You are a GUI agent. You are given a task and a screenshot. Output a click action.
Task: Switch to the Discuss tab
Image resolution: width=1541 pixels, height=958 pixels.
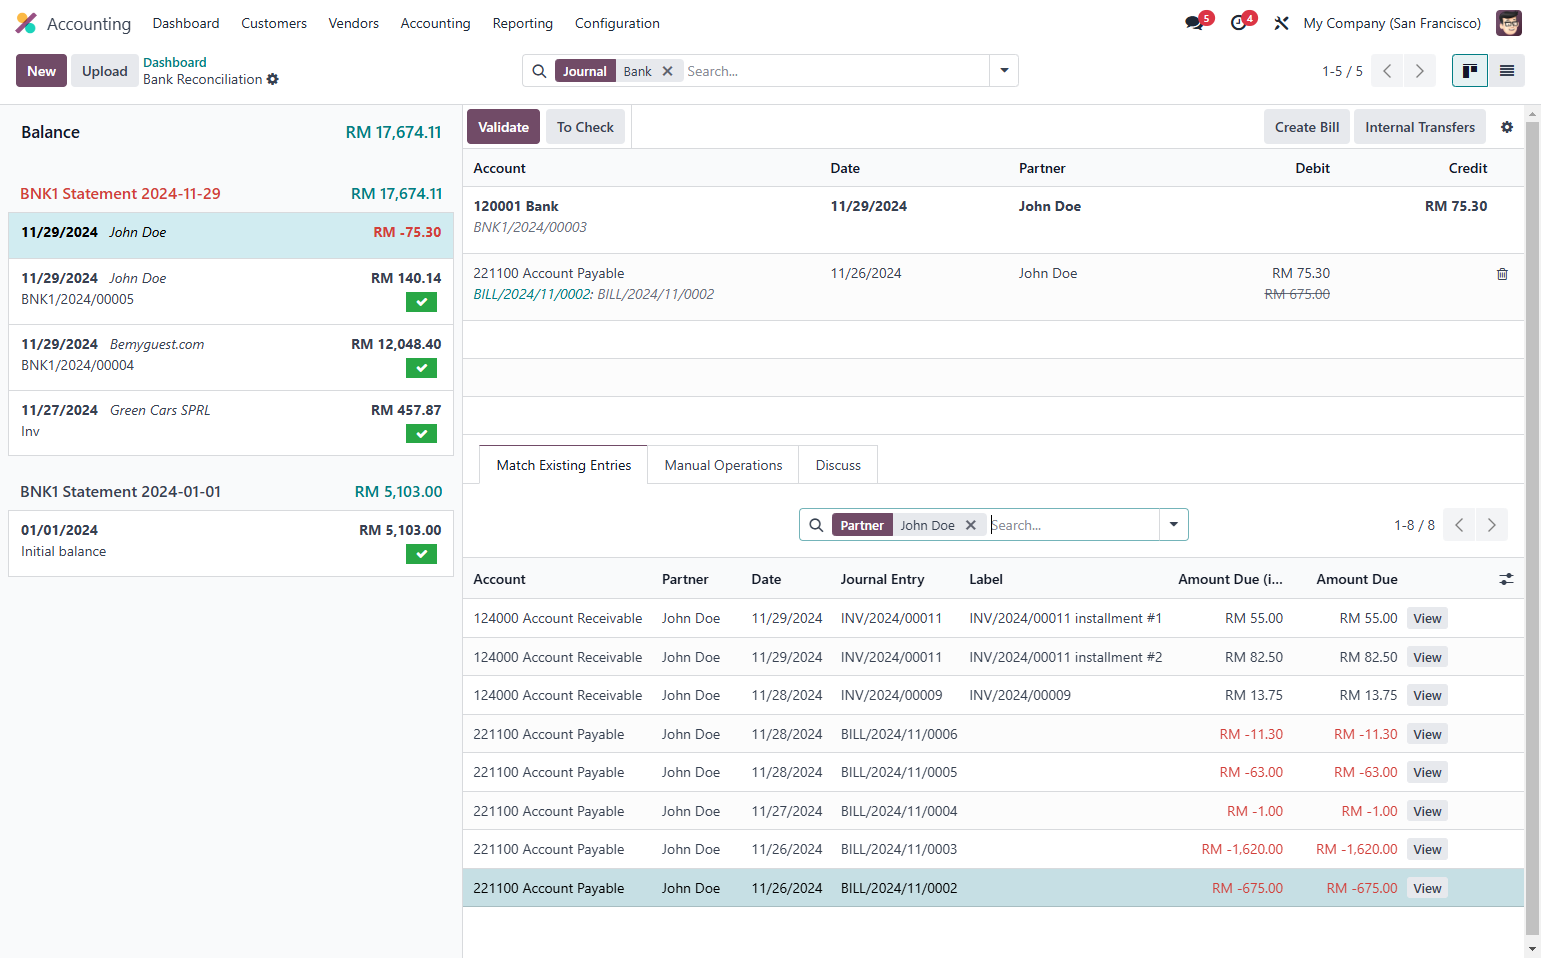(x=838, y=465)
